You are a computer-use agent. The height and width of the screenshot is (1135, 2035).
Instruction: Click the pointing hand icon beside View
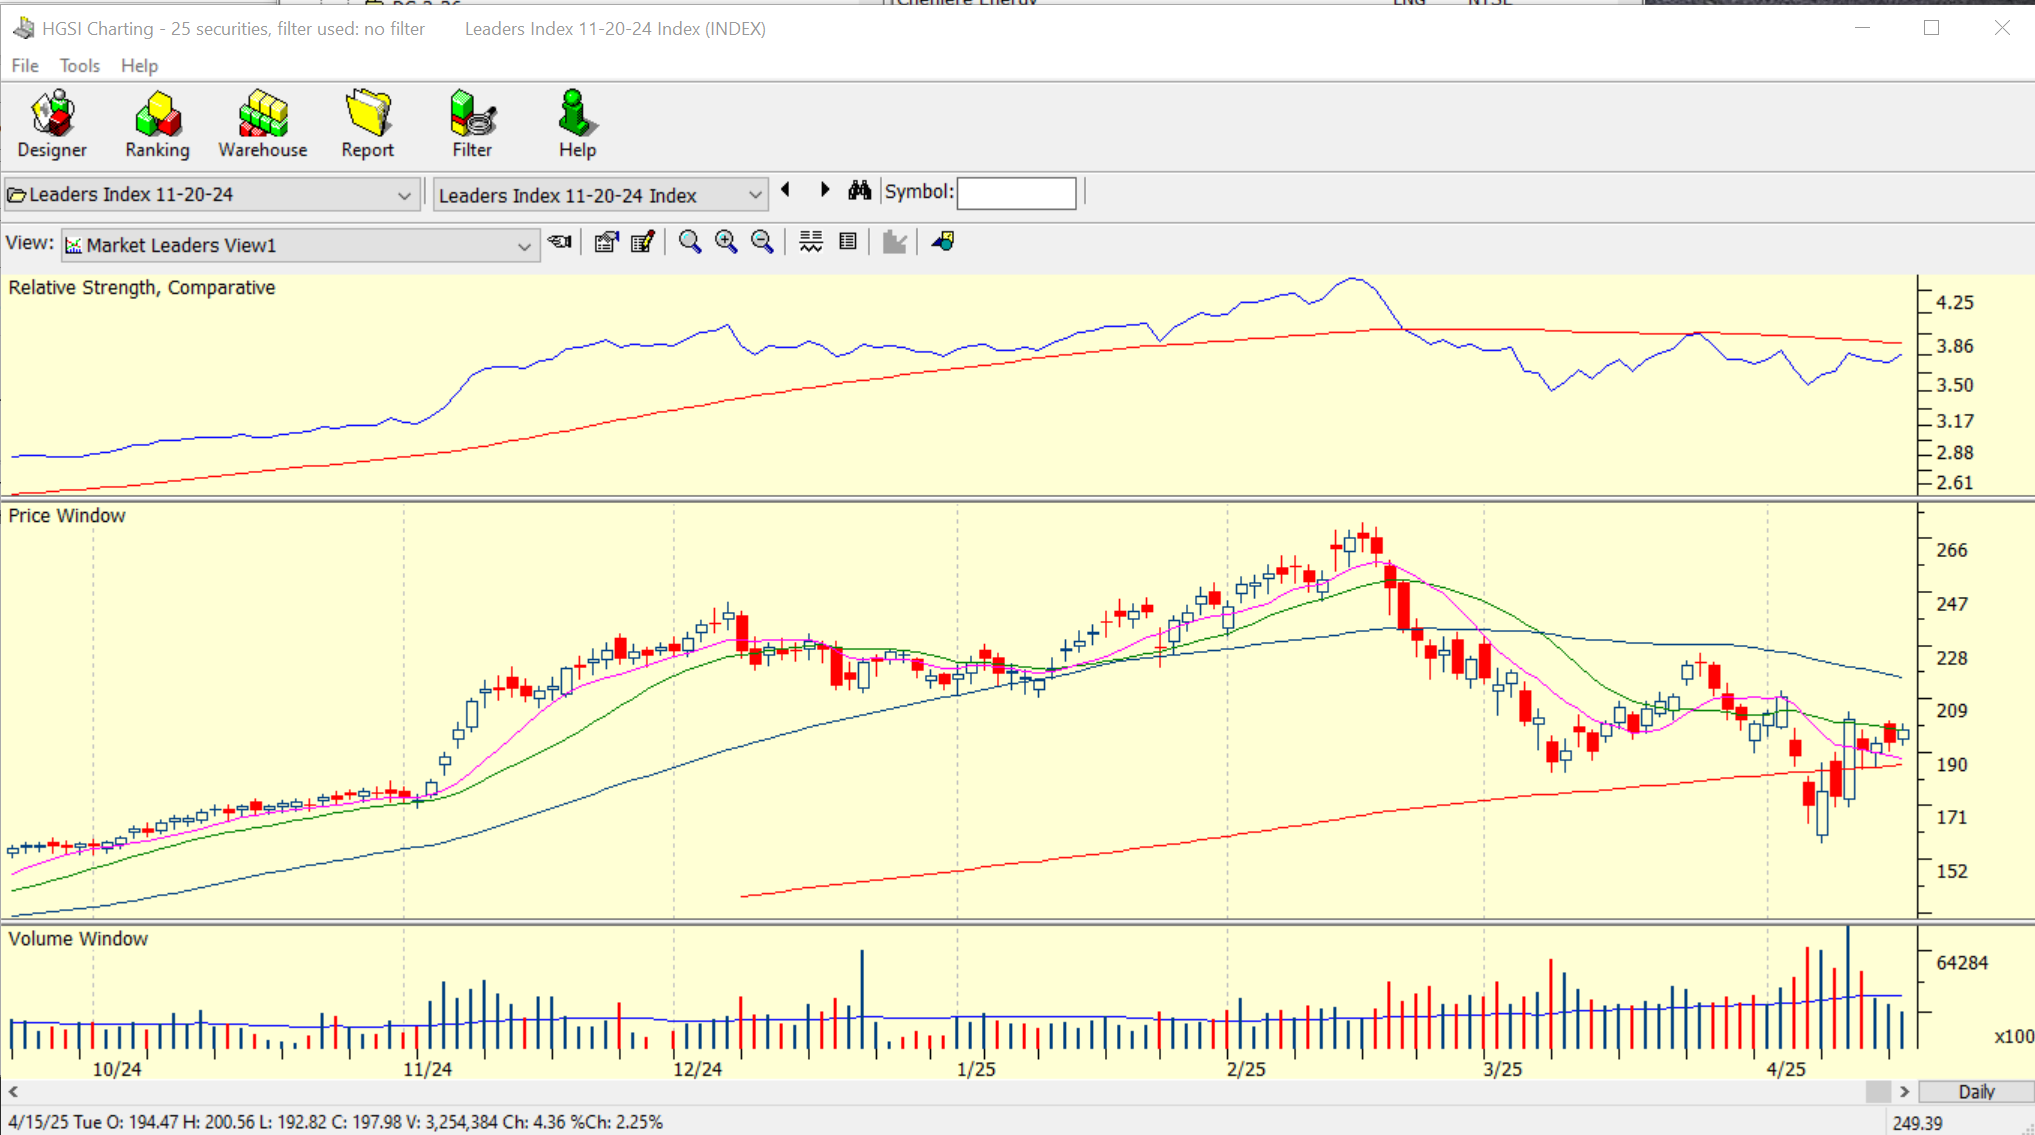tap(560, 241)
